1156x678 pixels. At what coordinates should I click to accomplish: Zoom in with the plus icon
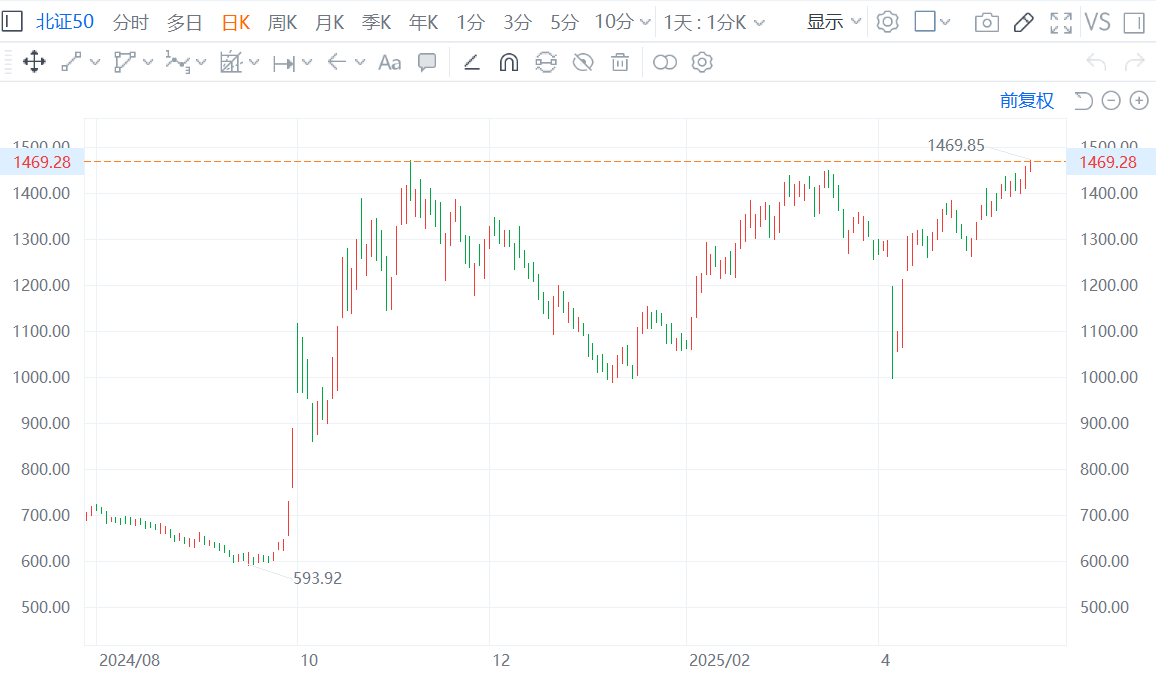click(1139, 100)
